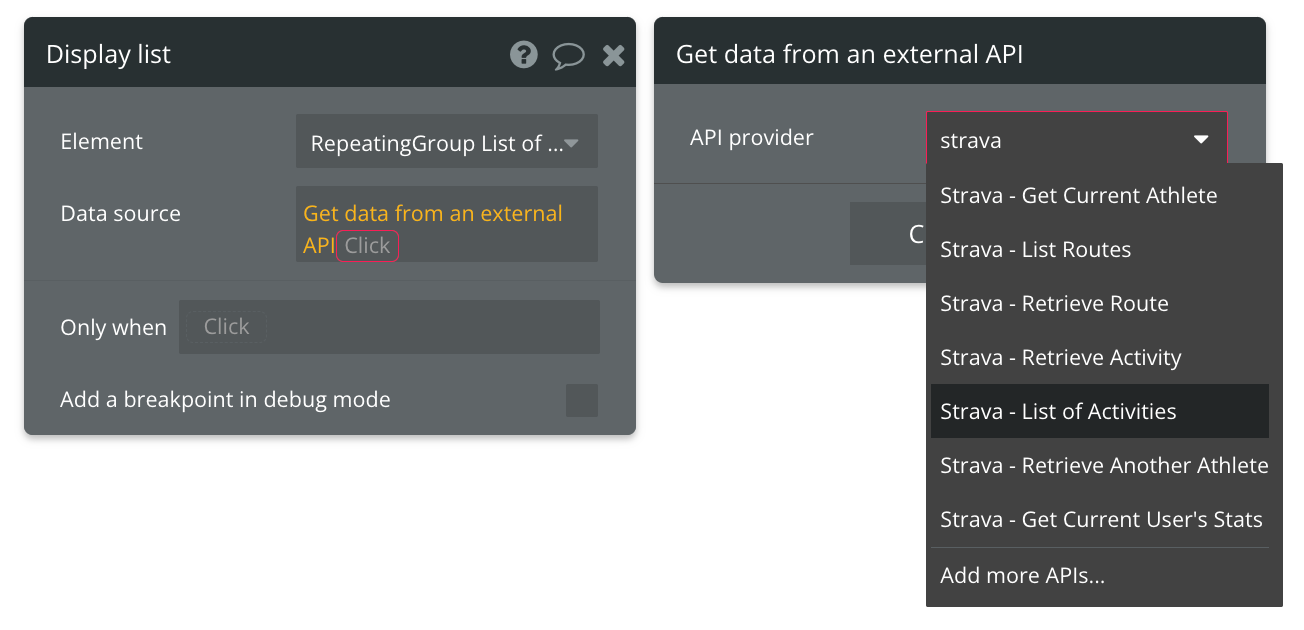The image size is (1304, 630).
Task: Open the Element selector showing RepeatingGroup List
Action: 446,141
